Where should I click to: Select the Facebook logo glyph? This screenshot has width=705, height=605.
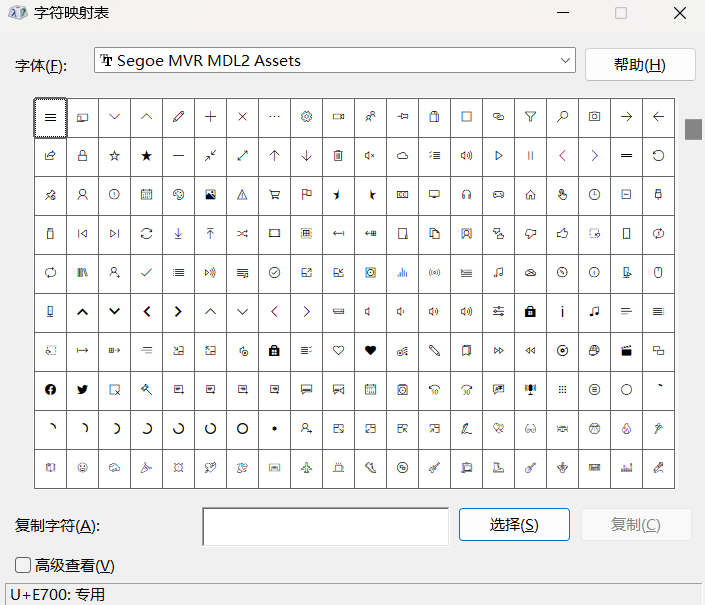pyautogui.click(x=50, y=390)
